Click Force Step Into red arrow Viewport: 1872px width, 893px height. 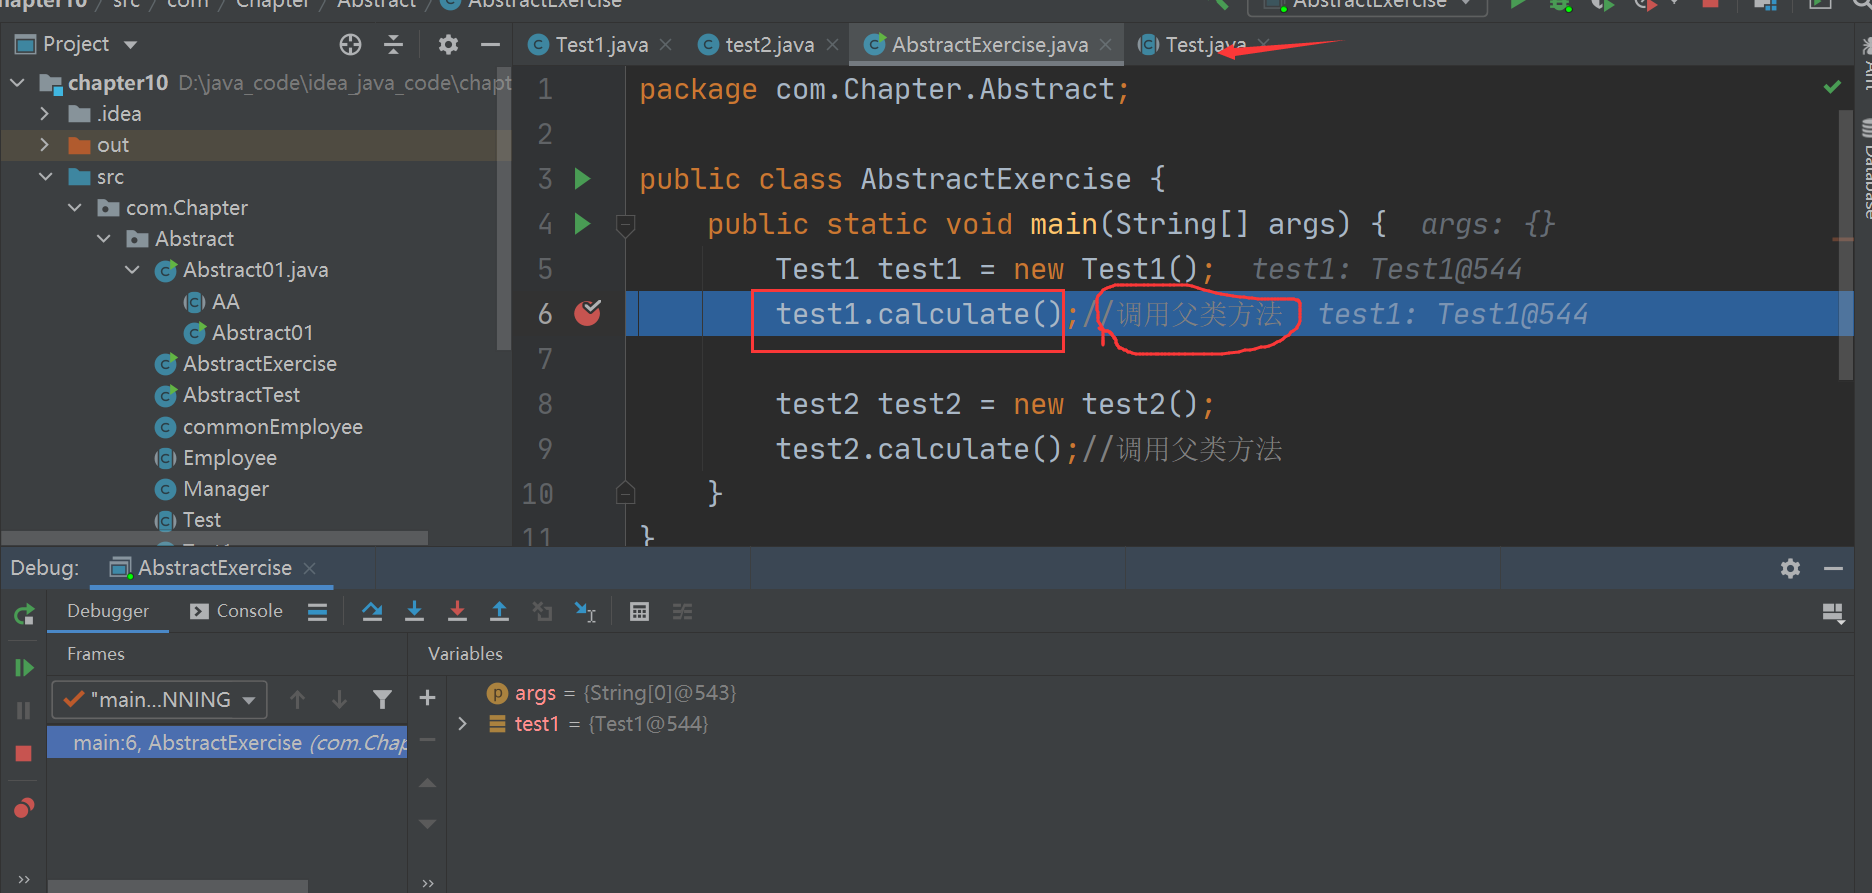click(457, 612)
